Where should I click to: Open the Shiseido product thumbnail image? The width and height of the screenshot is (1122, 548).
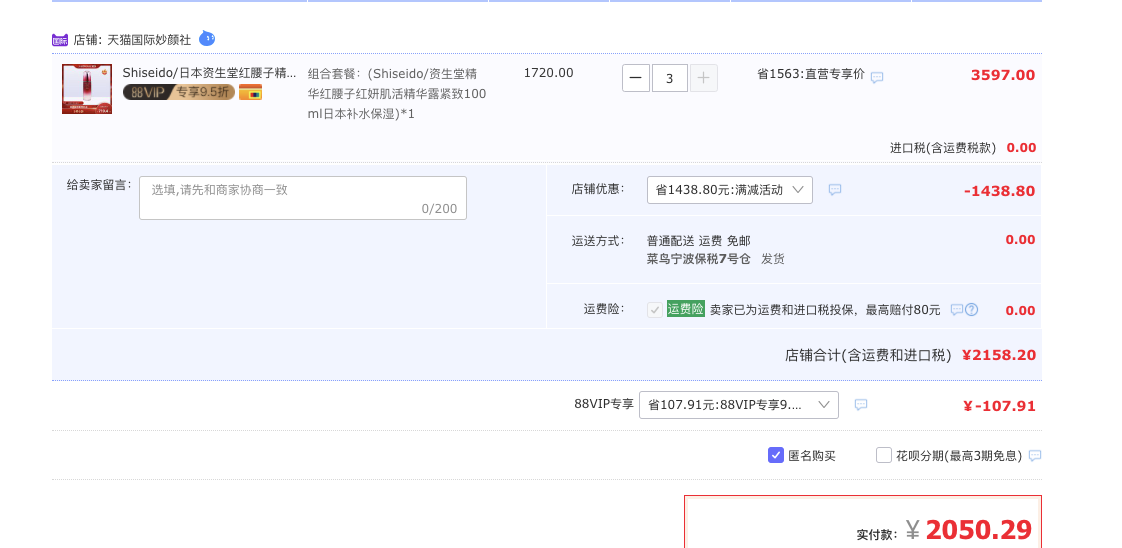click(87, 89)
